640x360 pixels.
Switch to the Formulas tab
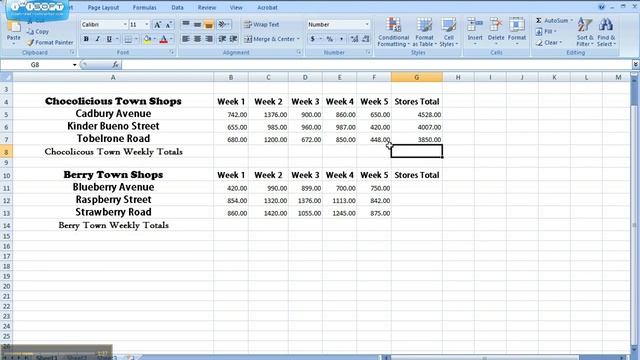point(144,7)
